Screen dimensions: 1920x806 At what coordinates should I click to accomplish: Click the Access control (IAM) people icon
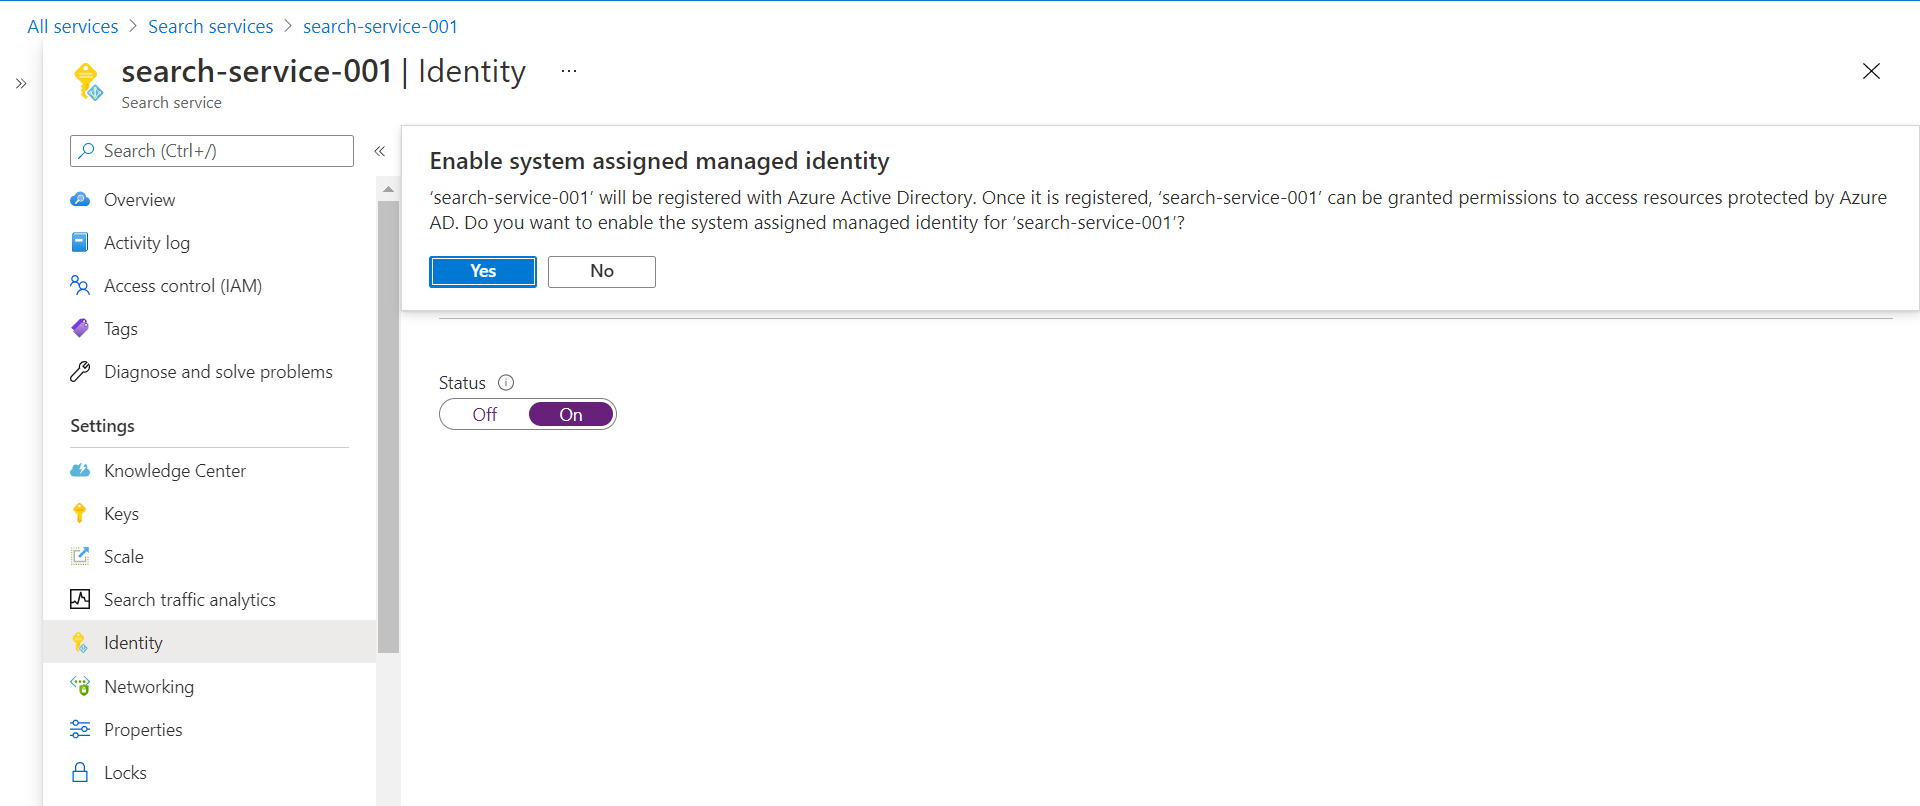click(80, 285)
